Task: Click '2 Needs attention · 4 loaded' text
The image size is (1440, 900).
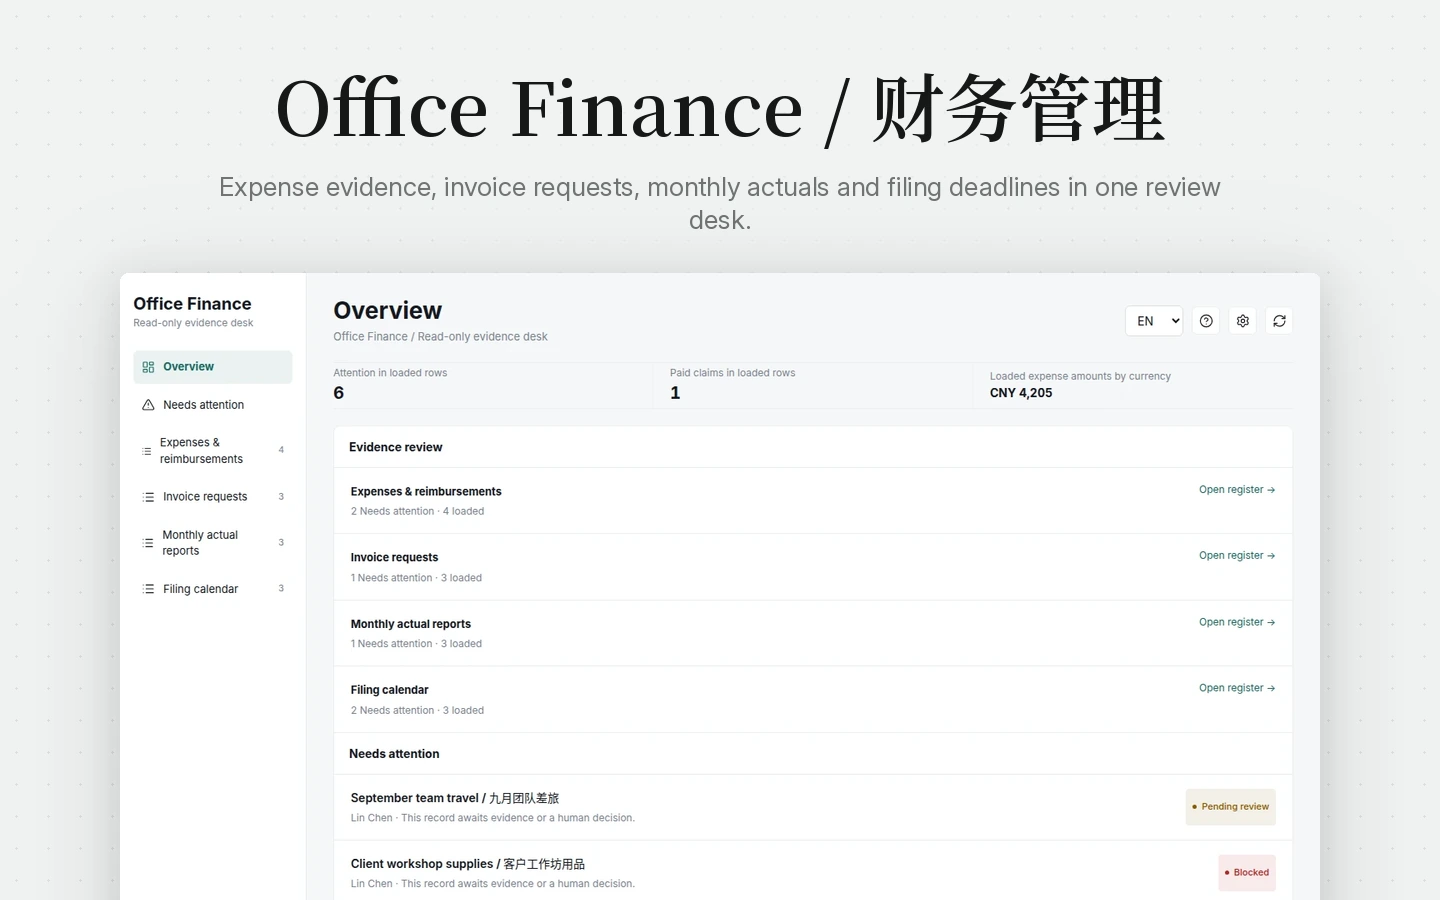Action: [417, 511]
